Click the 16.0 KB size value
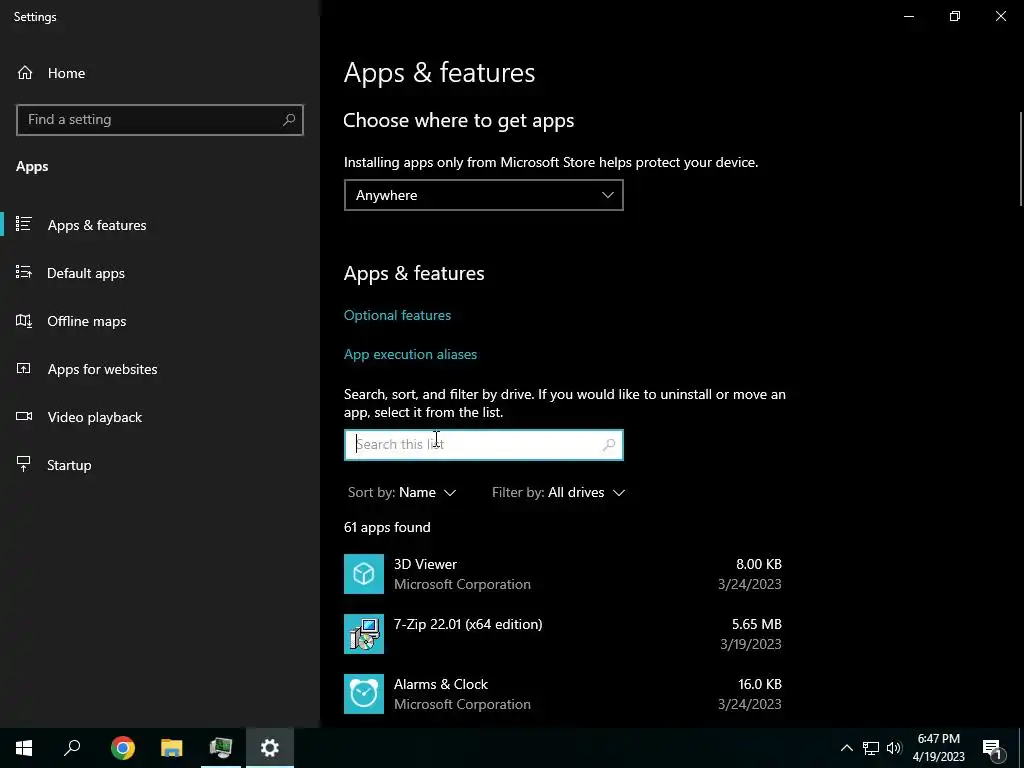The height and width of the screenshot is (768, 1024). click(760, 684)
